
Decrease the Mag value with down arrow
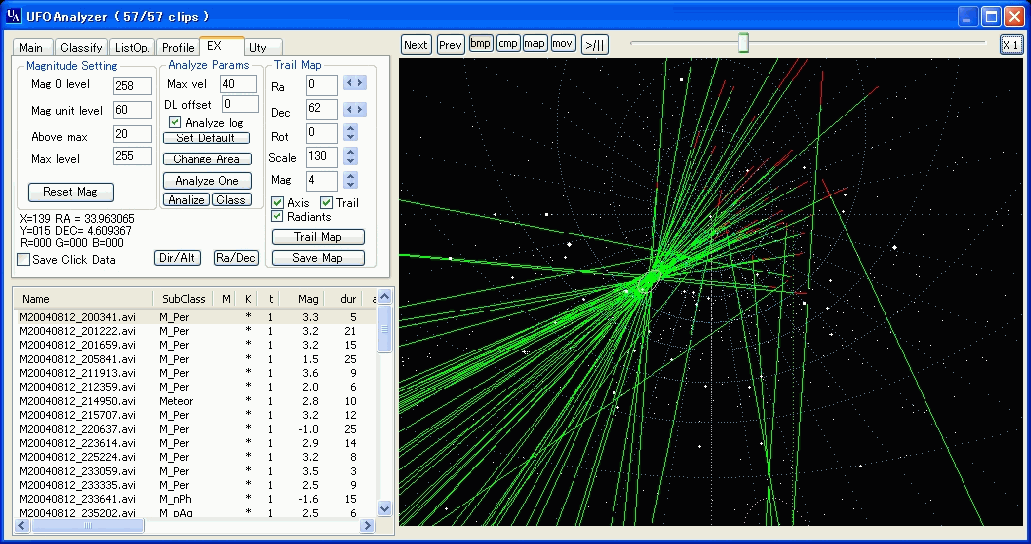point(350,185)
